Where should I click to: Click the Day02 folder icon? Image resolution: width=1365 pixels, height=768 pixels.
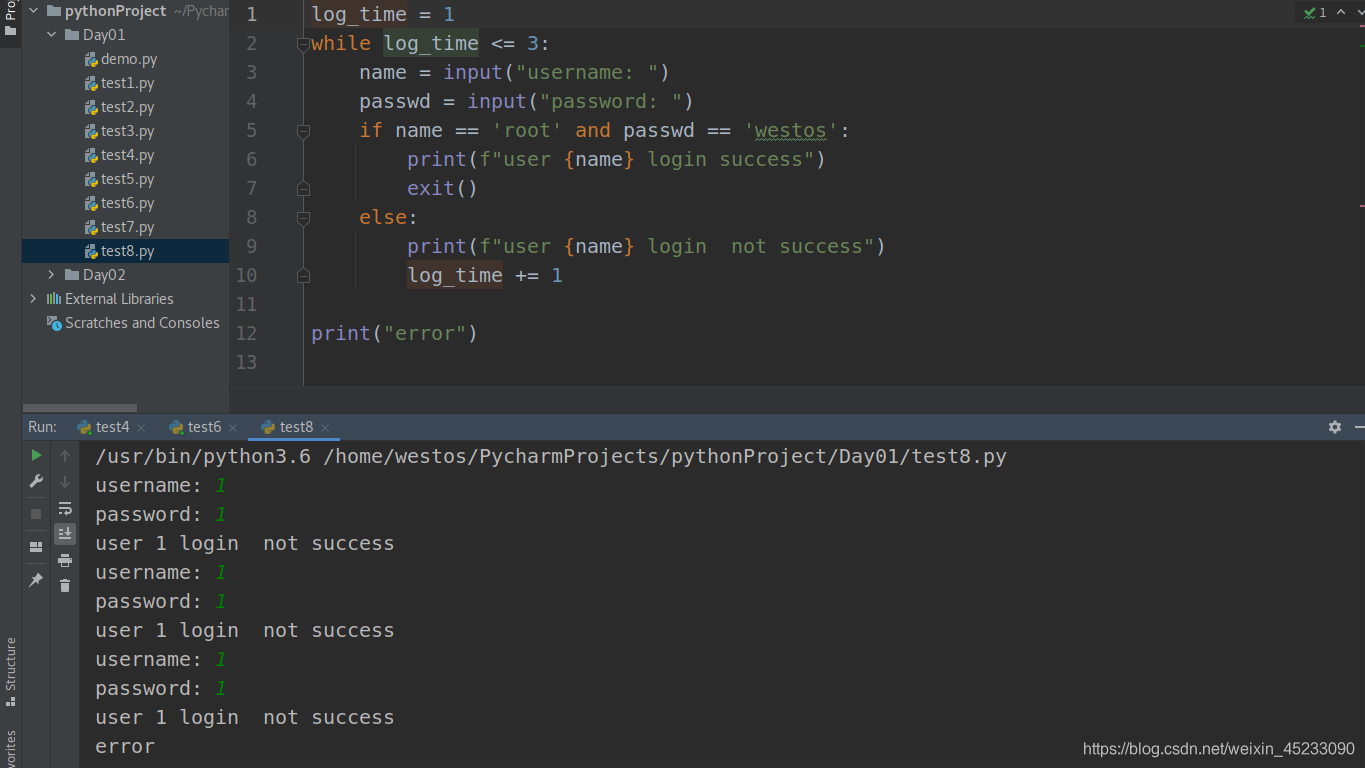pos(72,275)
